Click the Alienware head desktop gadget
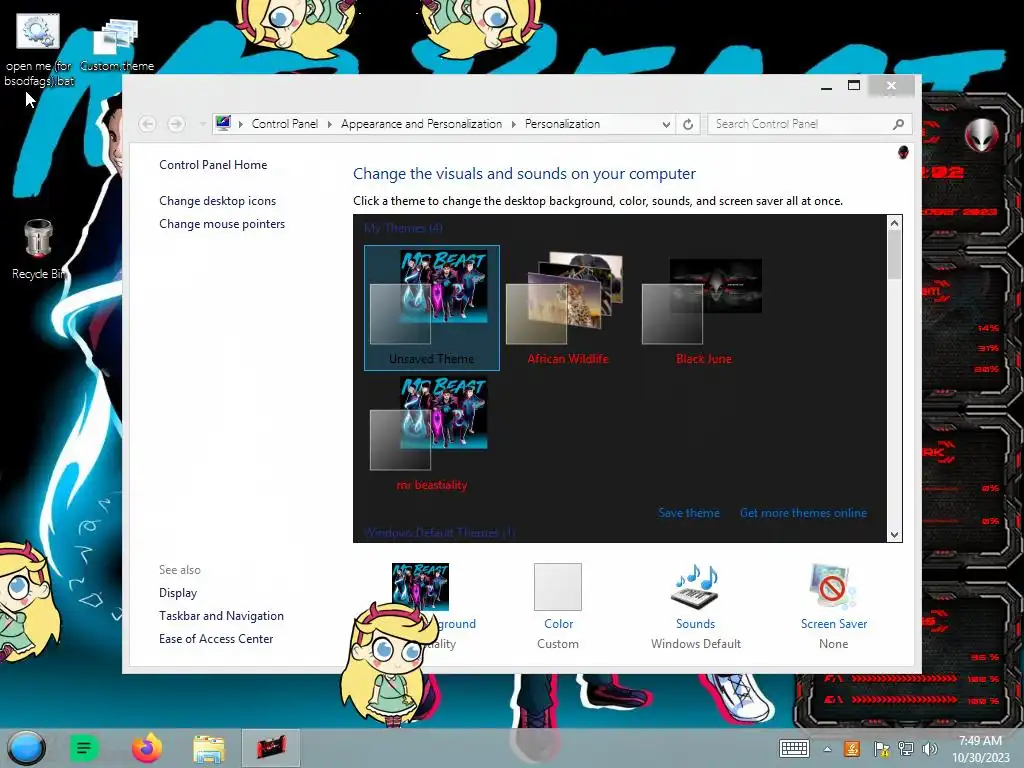The width and height of the screenshot is (1024, 768). [982, 135]
